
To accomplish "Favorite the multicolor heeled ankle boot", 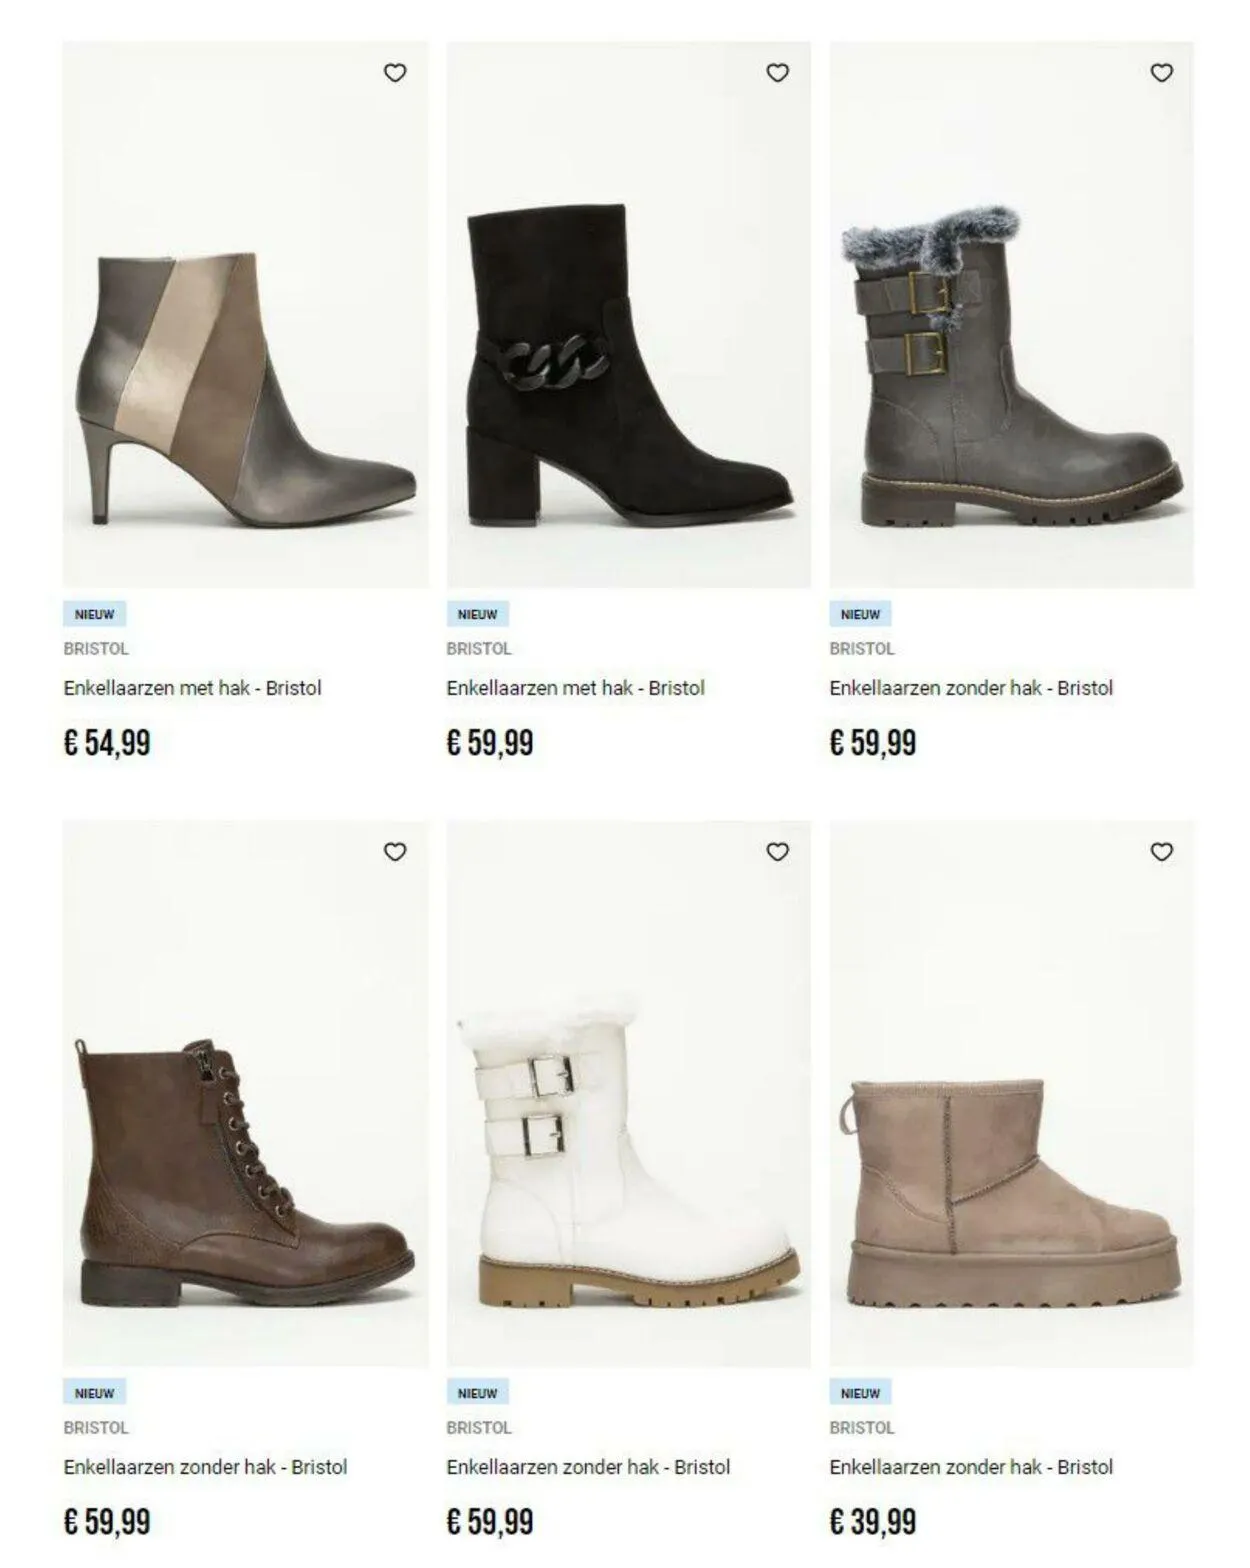I will 395,73.
